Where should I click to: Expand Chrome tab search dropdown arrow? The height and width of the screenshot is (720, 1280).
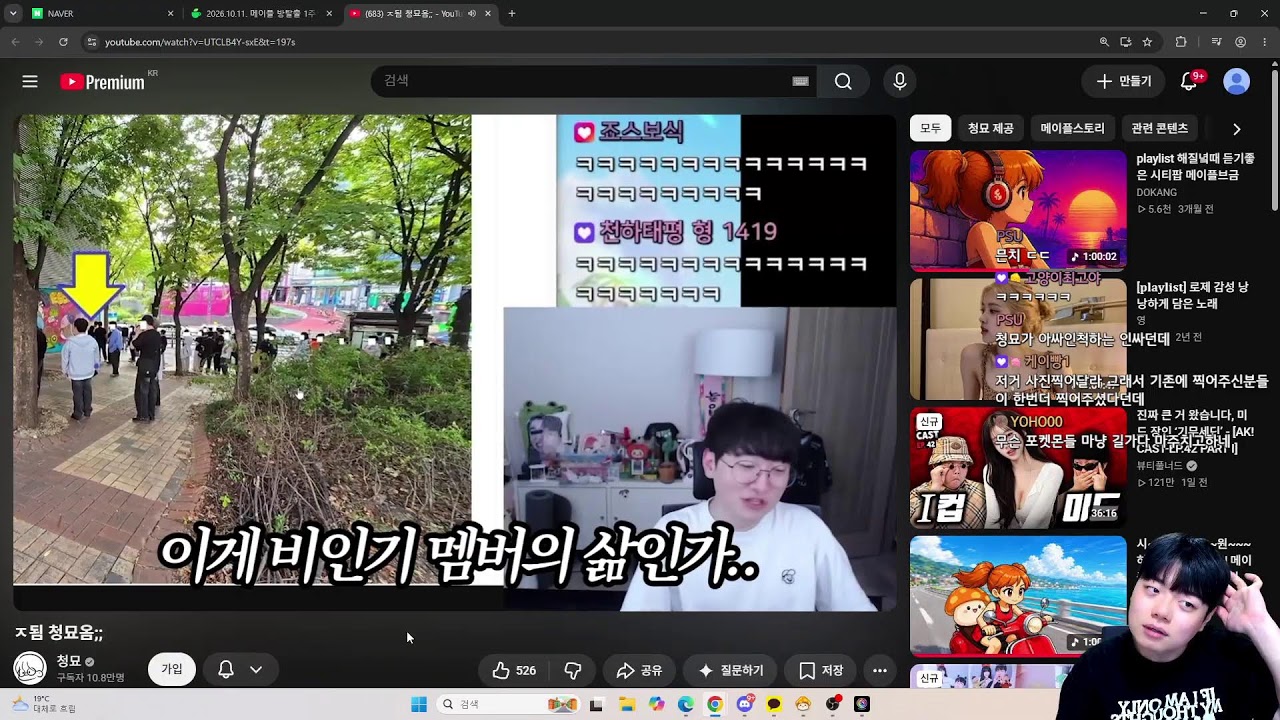[x=13, y=14]
